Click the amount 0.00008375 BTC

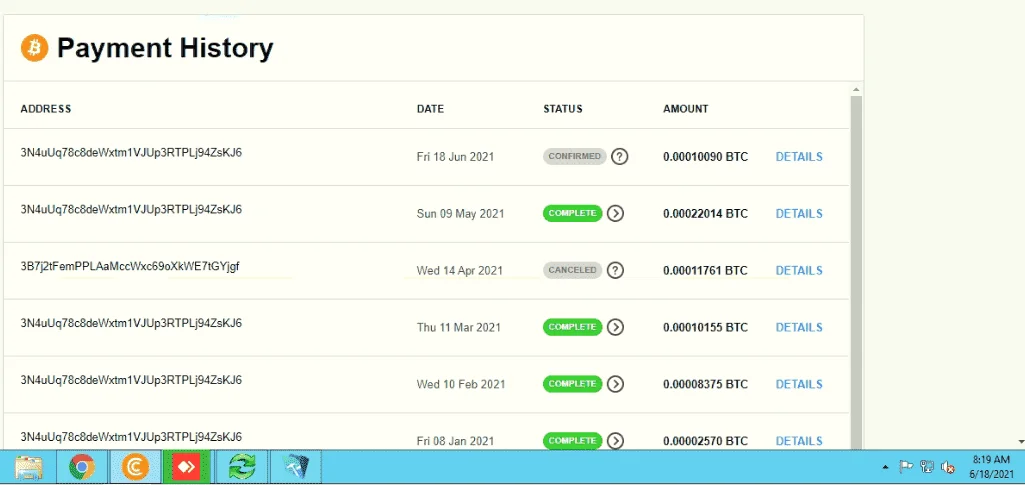(705, 384)
